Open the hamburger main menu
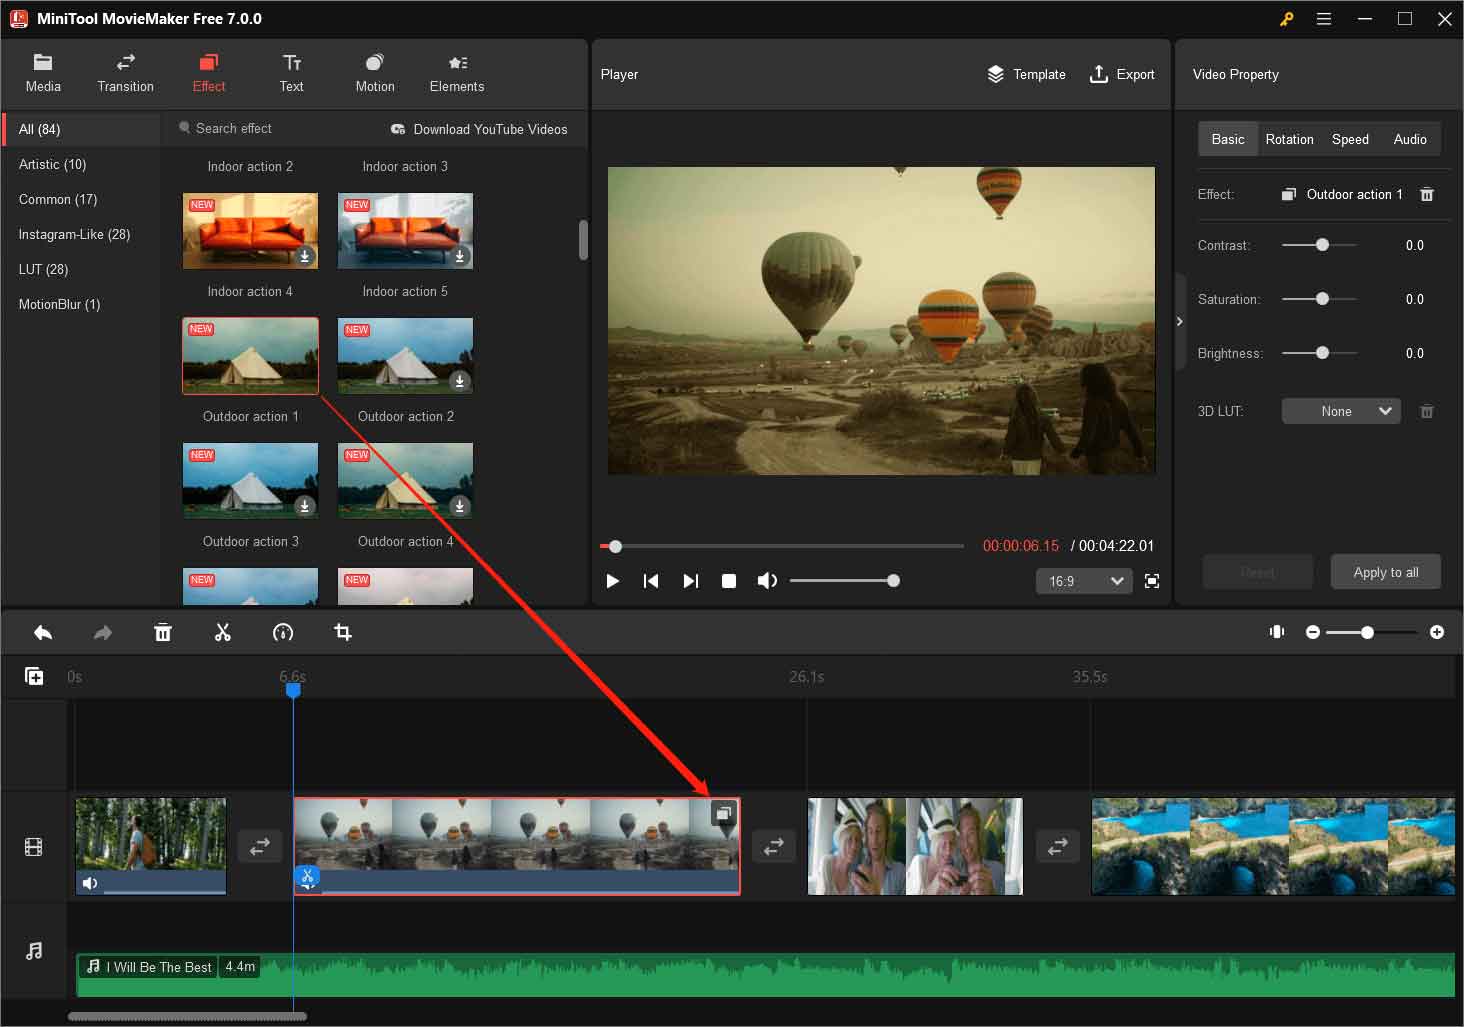Screen dimensions: 1464x1027 point(1324,18)
